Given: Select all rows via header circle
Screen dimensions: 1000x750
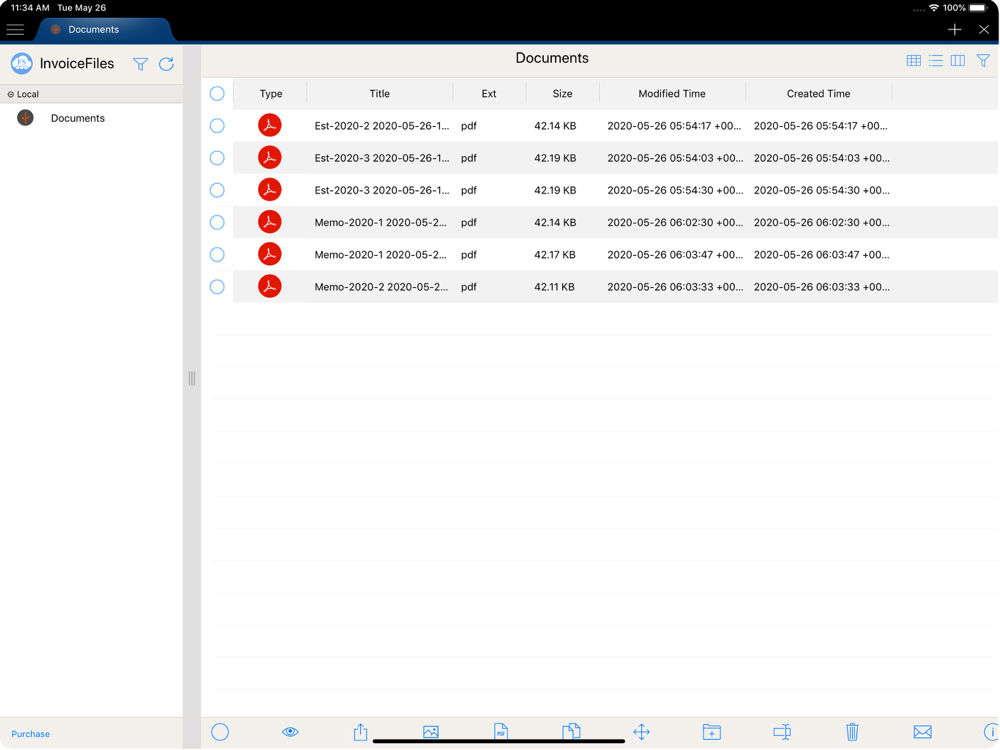Looking at the screenshot, I should coord(217,94).
